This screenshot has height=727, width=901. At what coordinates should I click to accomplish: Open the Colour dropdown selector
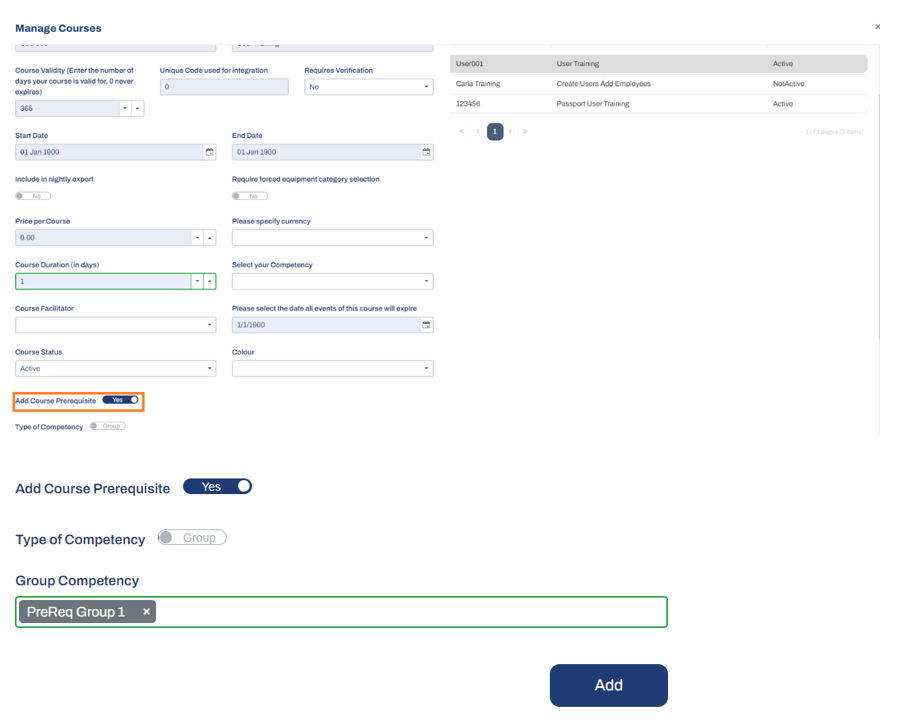click(333, 368)
